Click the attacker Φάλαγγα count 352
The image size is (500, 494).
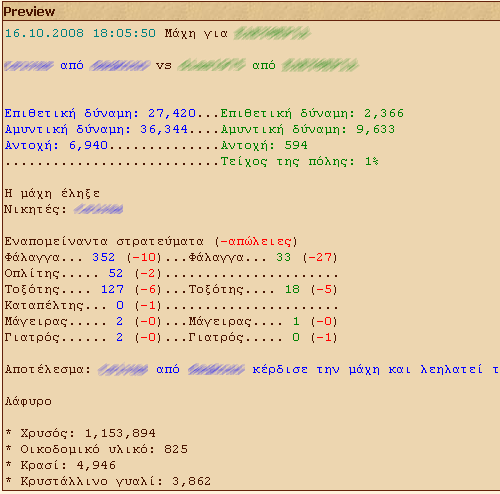[x=104, y=257]
